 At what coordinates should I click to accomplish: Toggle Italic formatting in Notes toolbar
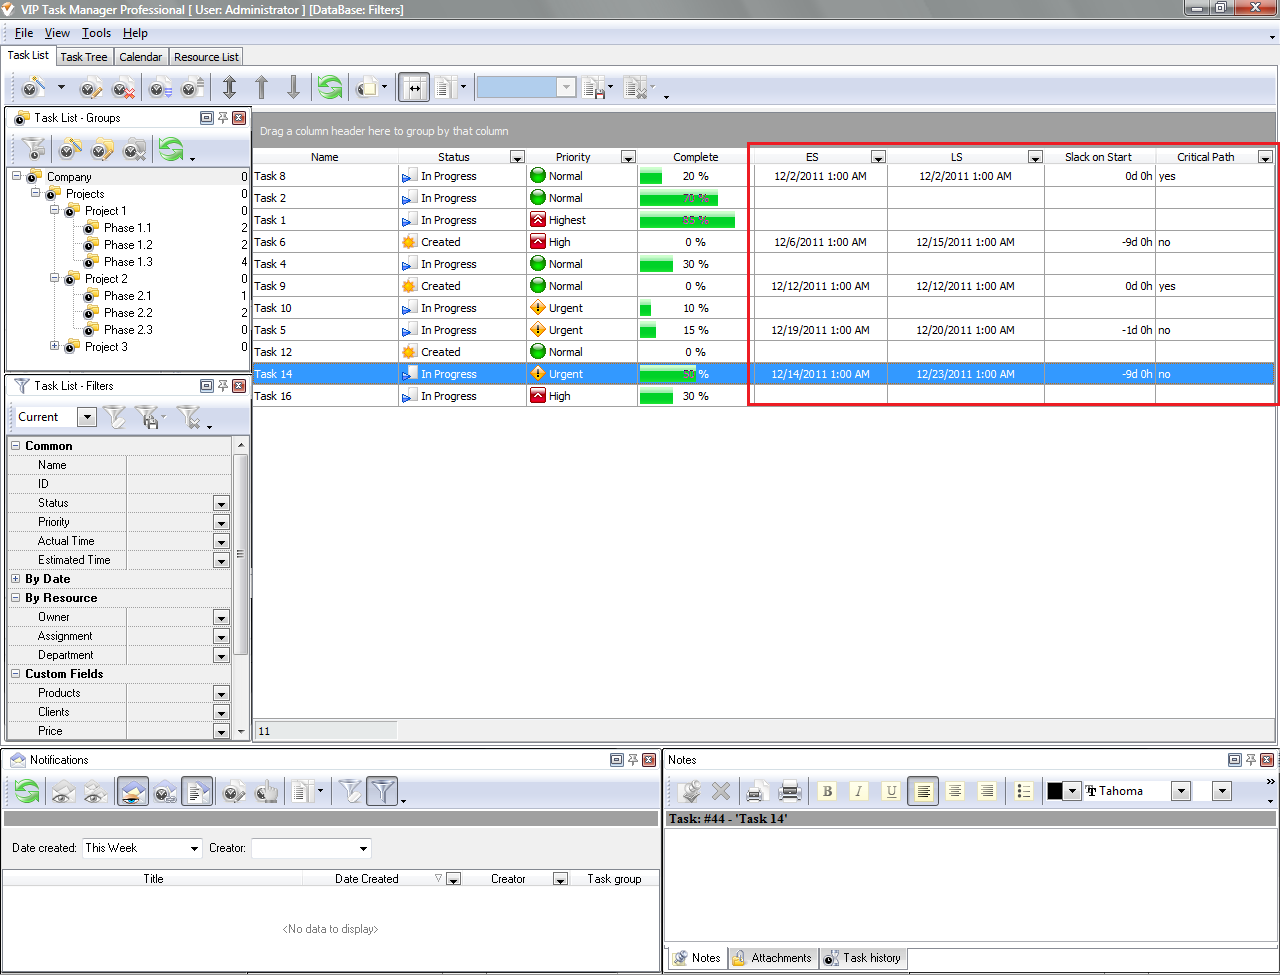click(x=858, y=792)
